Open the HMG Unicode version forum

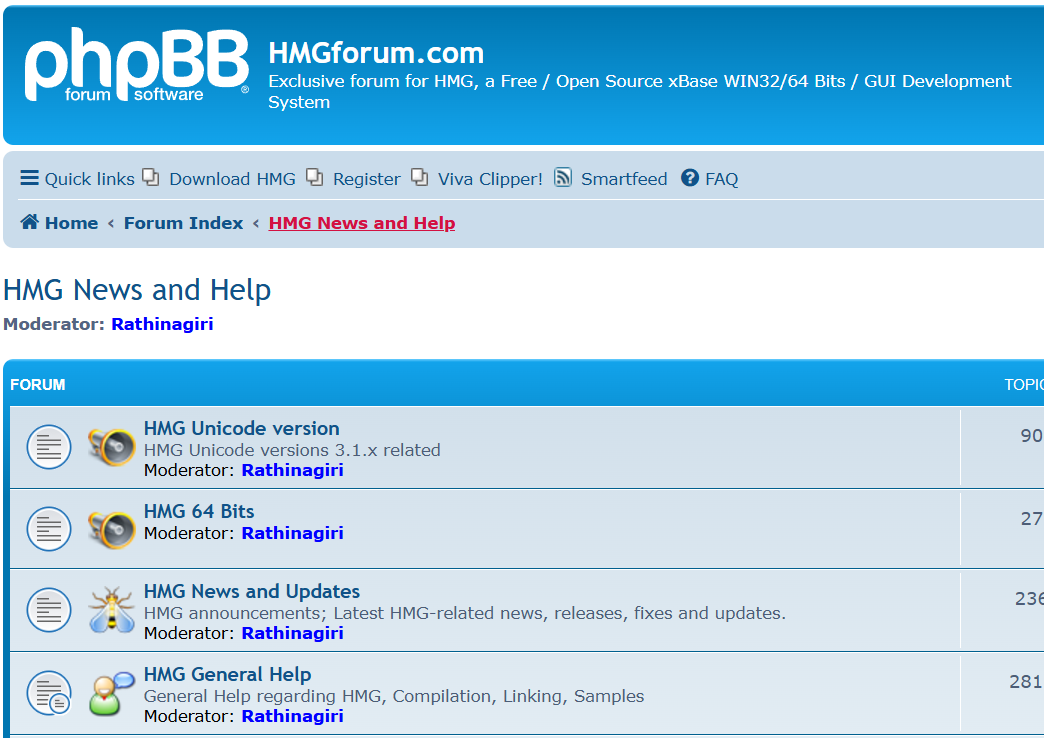[242, 428]
